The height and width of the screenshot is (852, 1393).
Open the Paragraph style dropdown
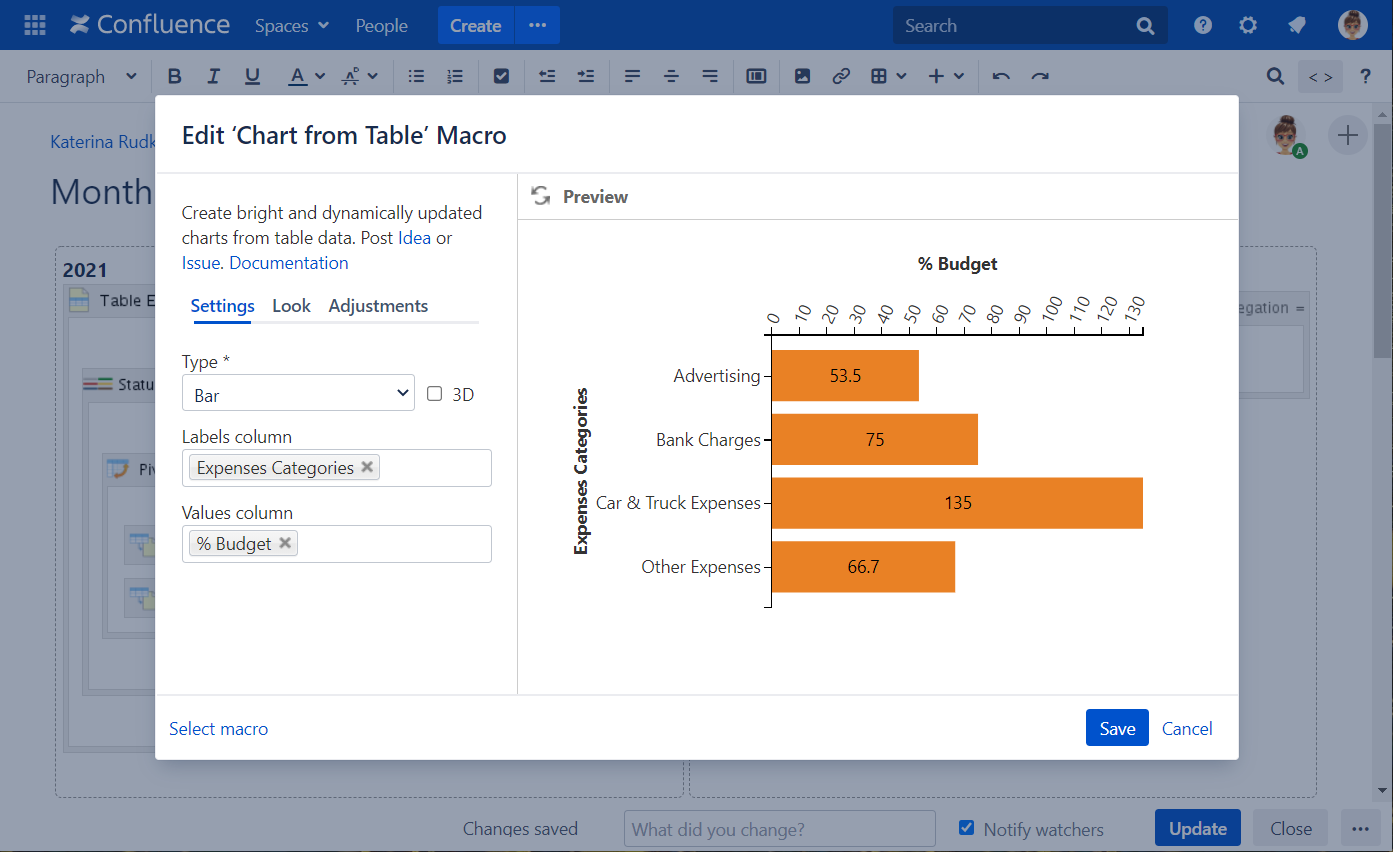pyautogui.click(x=81, y=77)
